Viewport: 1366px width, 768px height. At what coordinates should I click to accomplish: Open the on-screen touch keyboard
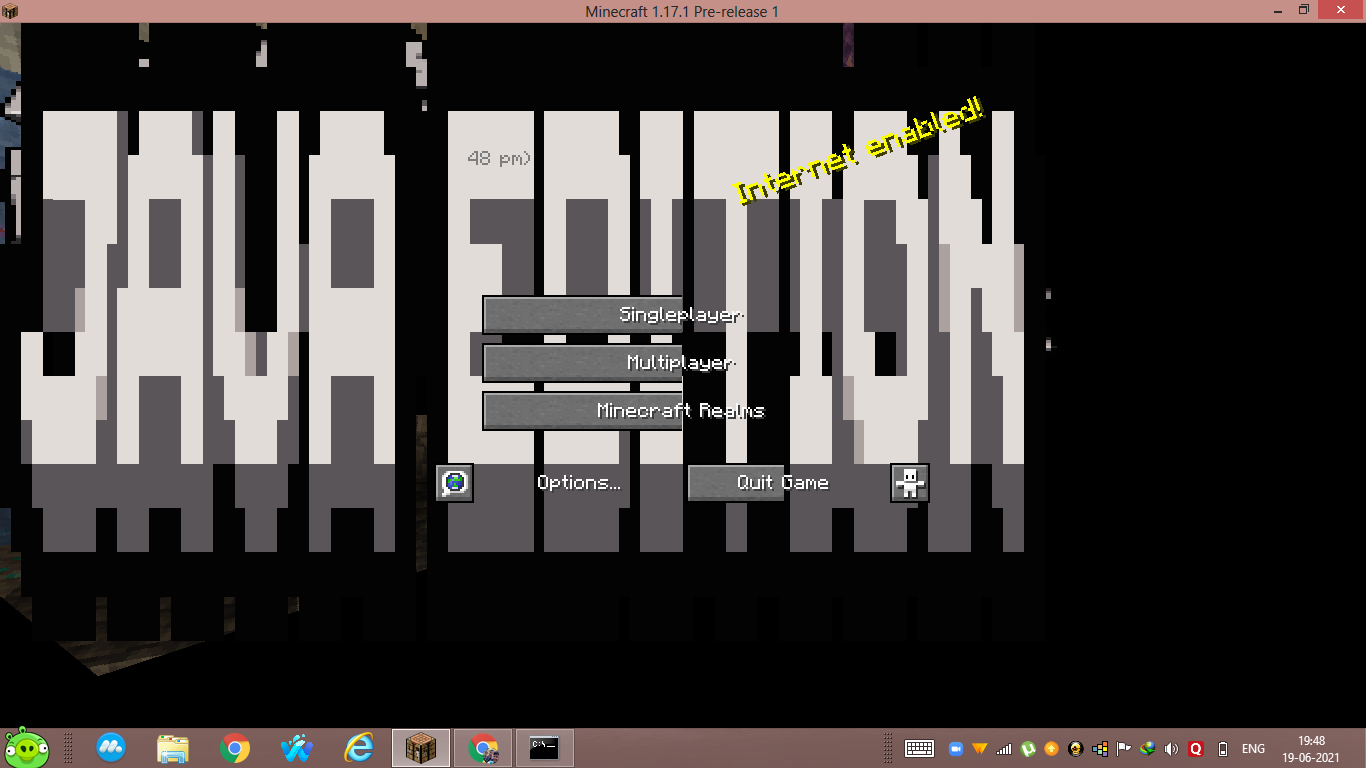(x=919, y=748)
